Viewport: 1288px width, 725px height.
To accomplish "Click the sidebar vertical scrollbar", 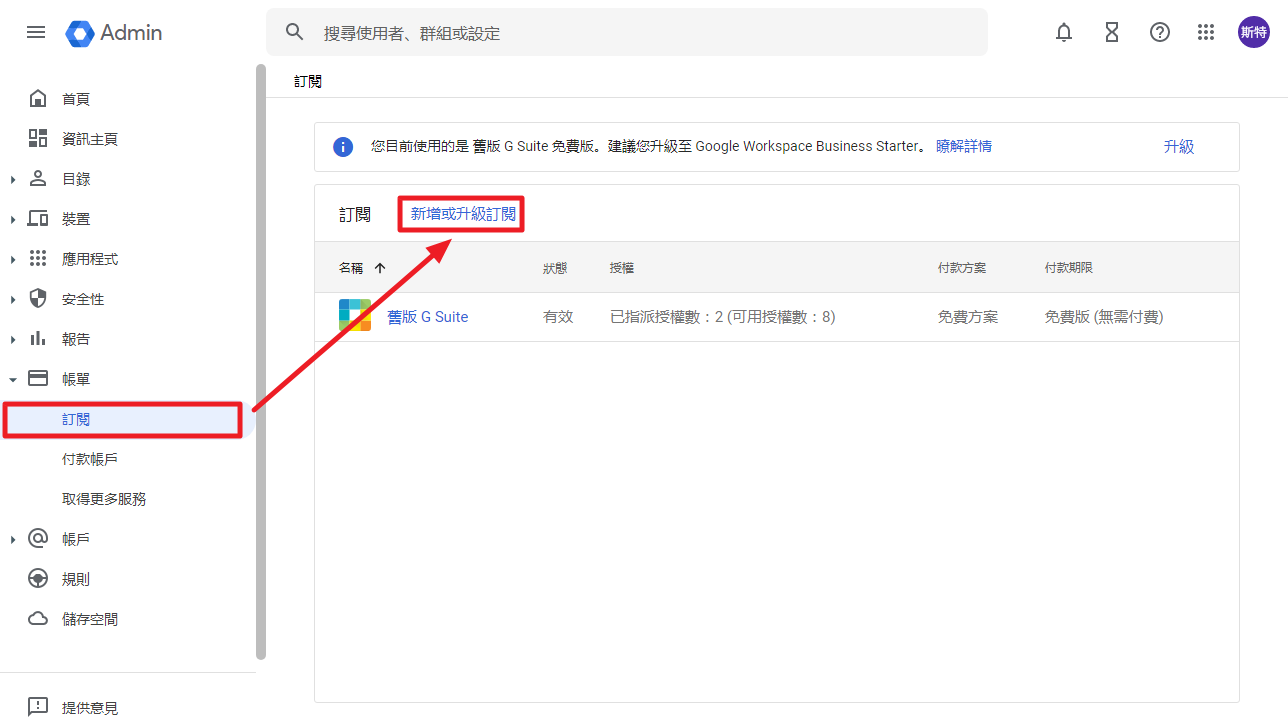I will click(x=261, y=362).
